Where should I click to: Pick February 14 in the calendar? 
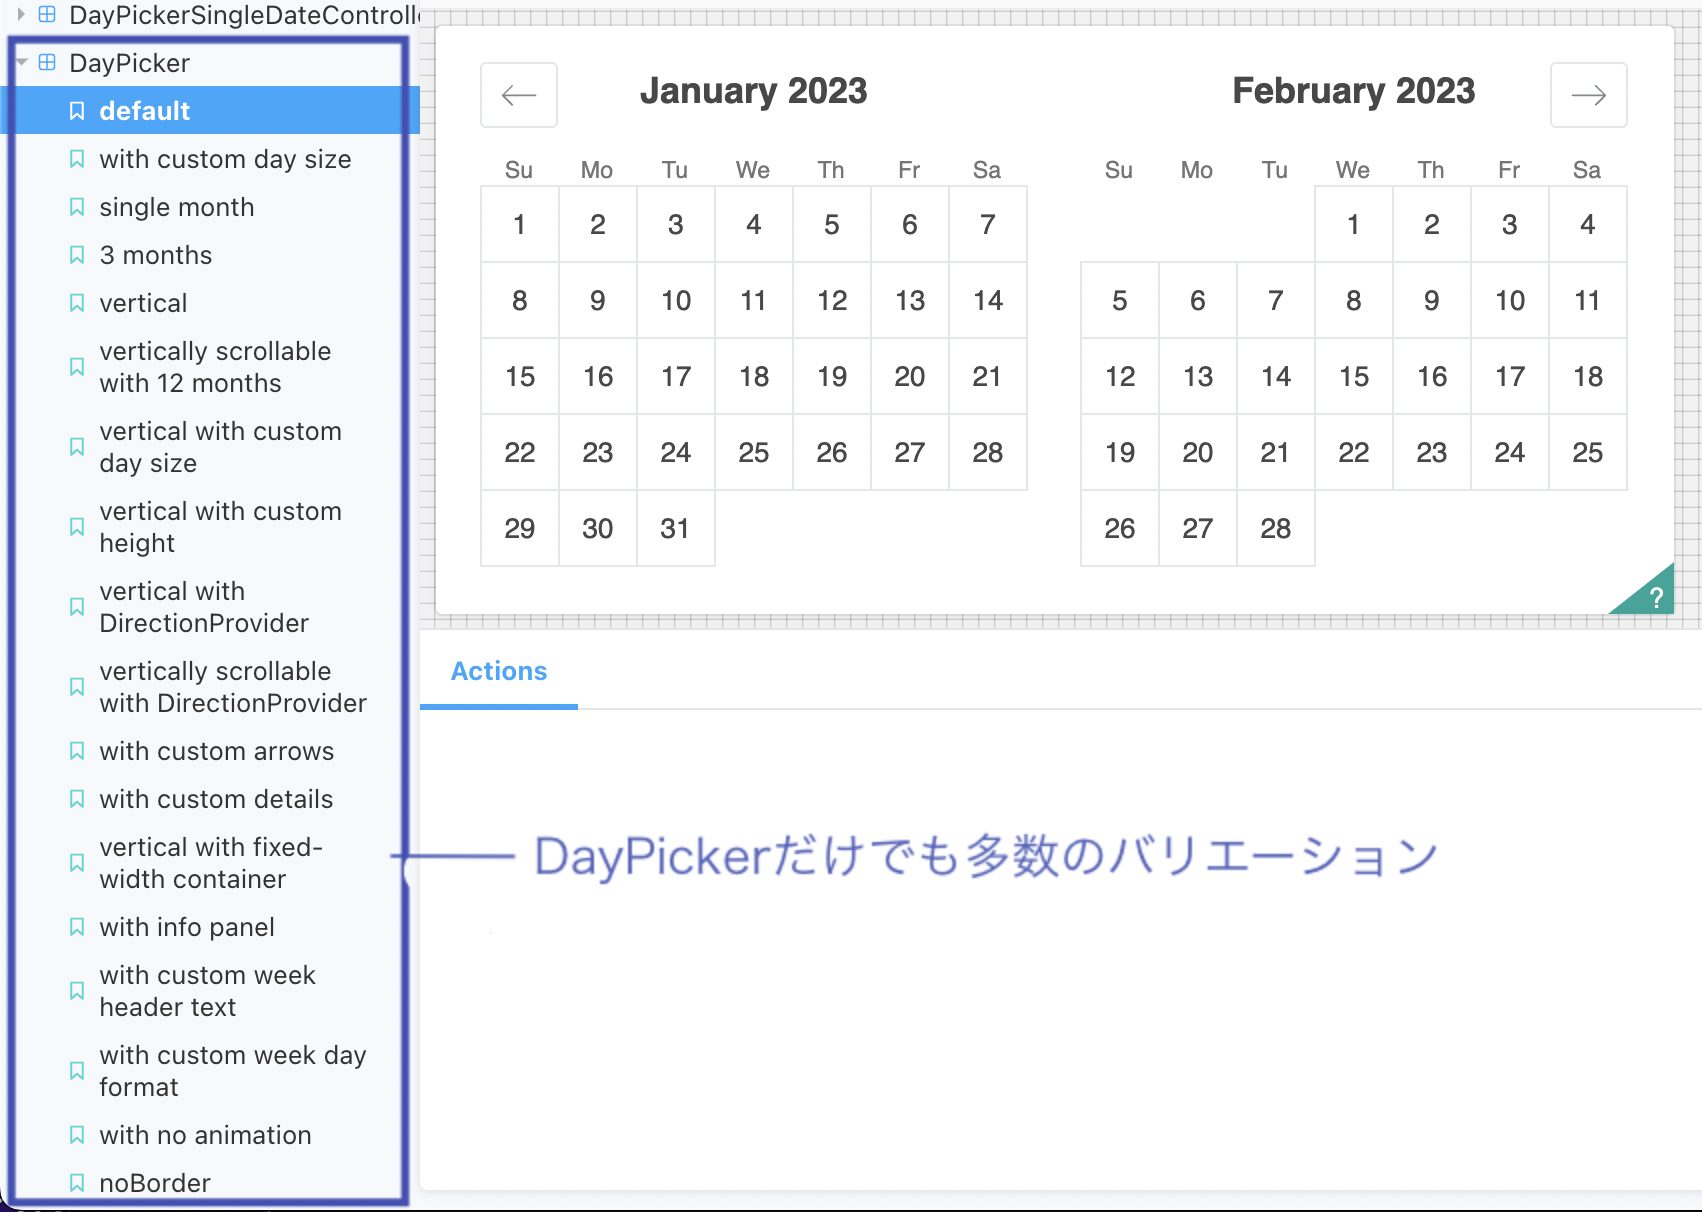pyautogui.click(x=1275, y=377)
